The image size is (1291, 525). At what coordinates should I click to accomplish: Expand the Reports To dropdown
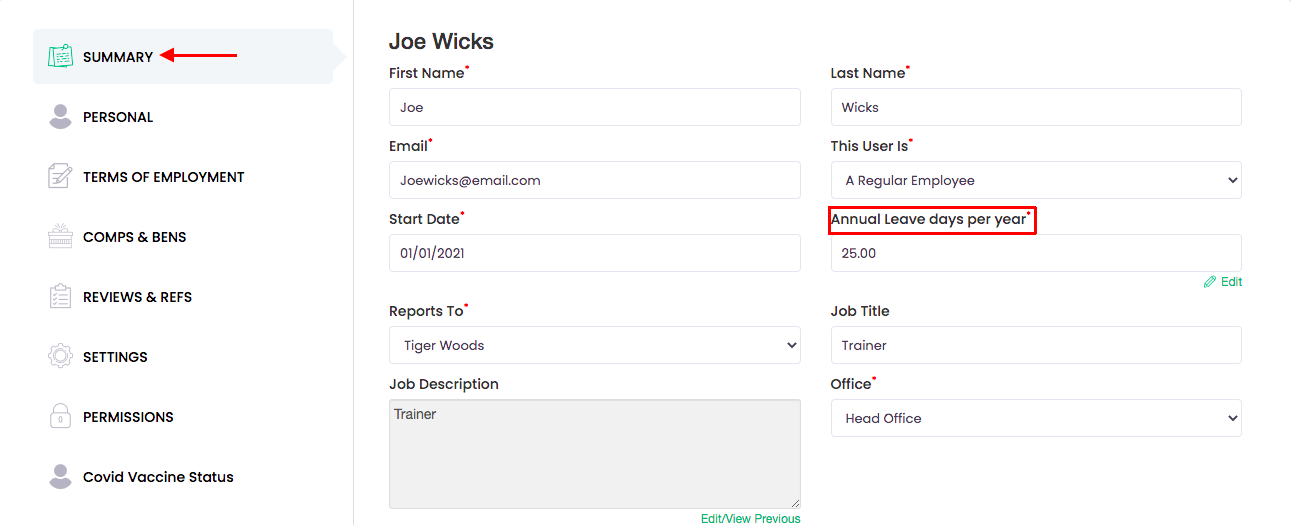coord(594,346)
